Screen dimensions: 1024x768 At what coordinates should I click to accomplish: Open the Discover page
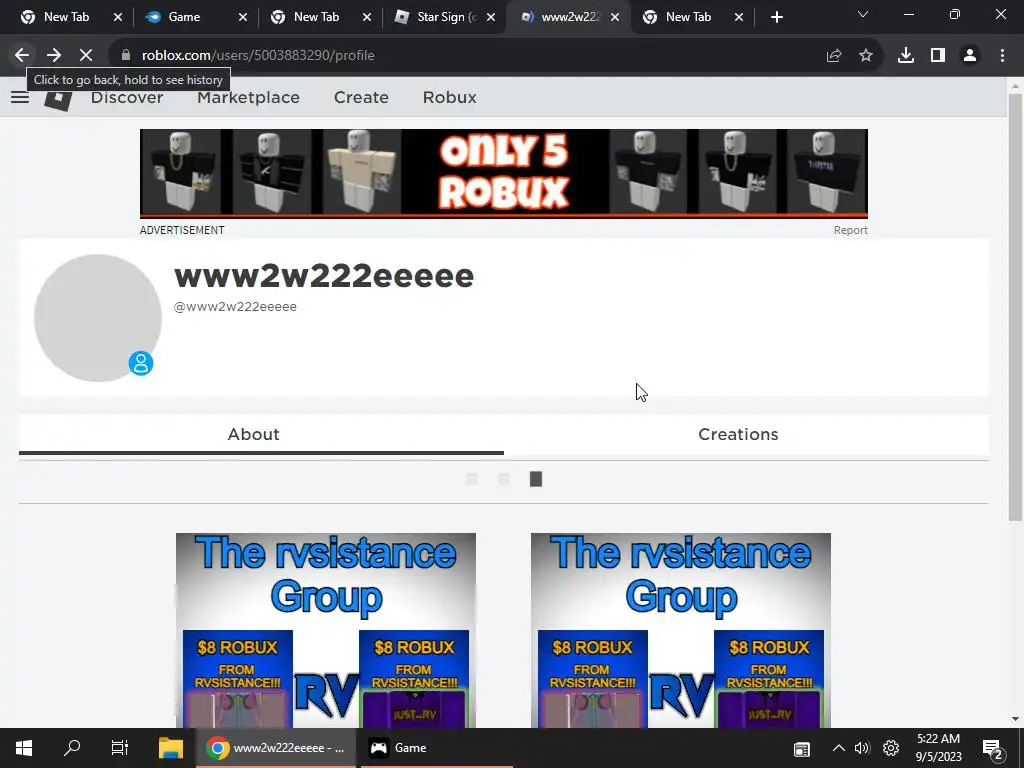[x=127, y=97]
